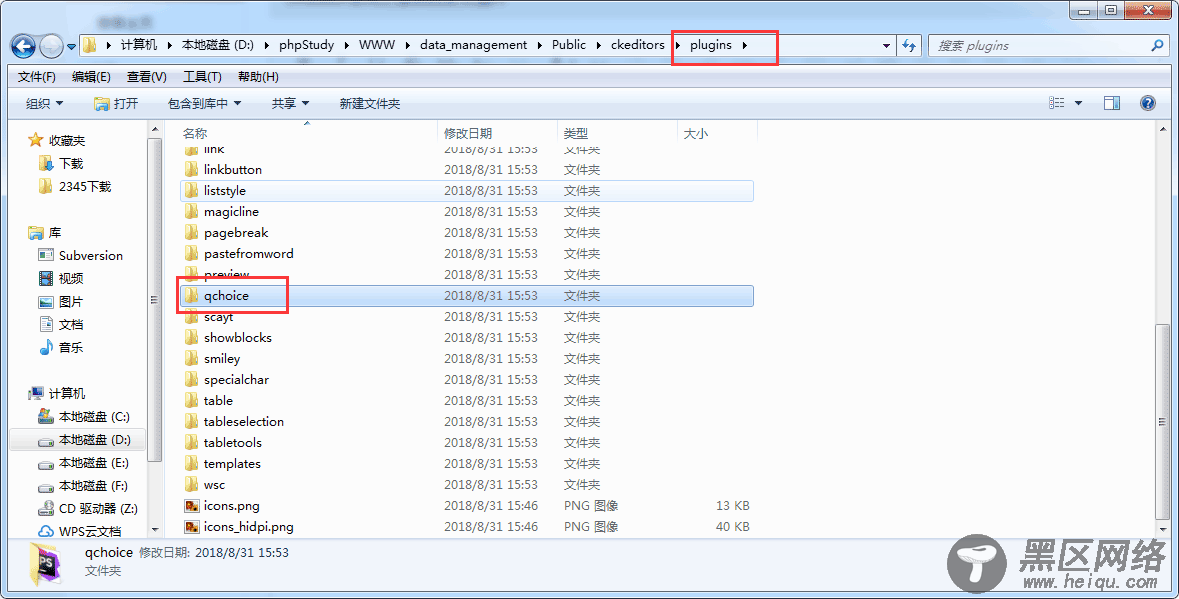Click the change view icon
The height and width of the screenshot is (599, 1179).
pos(1056,104)
